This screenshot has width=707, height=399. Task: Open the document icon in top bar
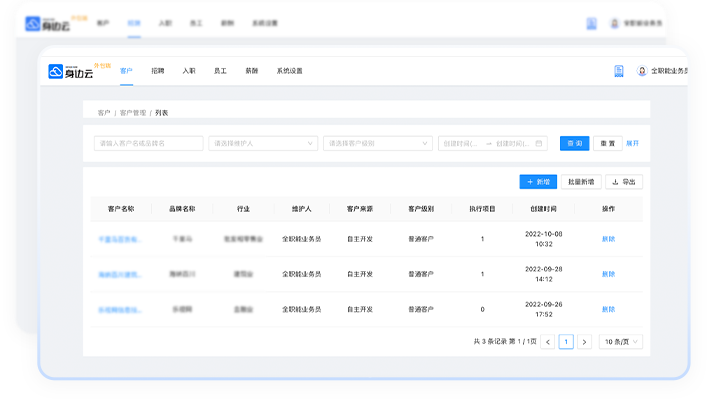619,71
